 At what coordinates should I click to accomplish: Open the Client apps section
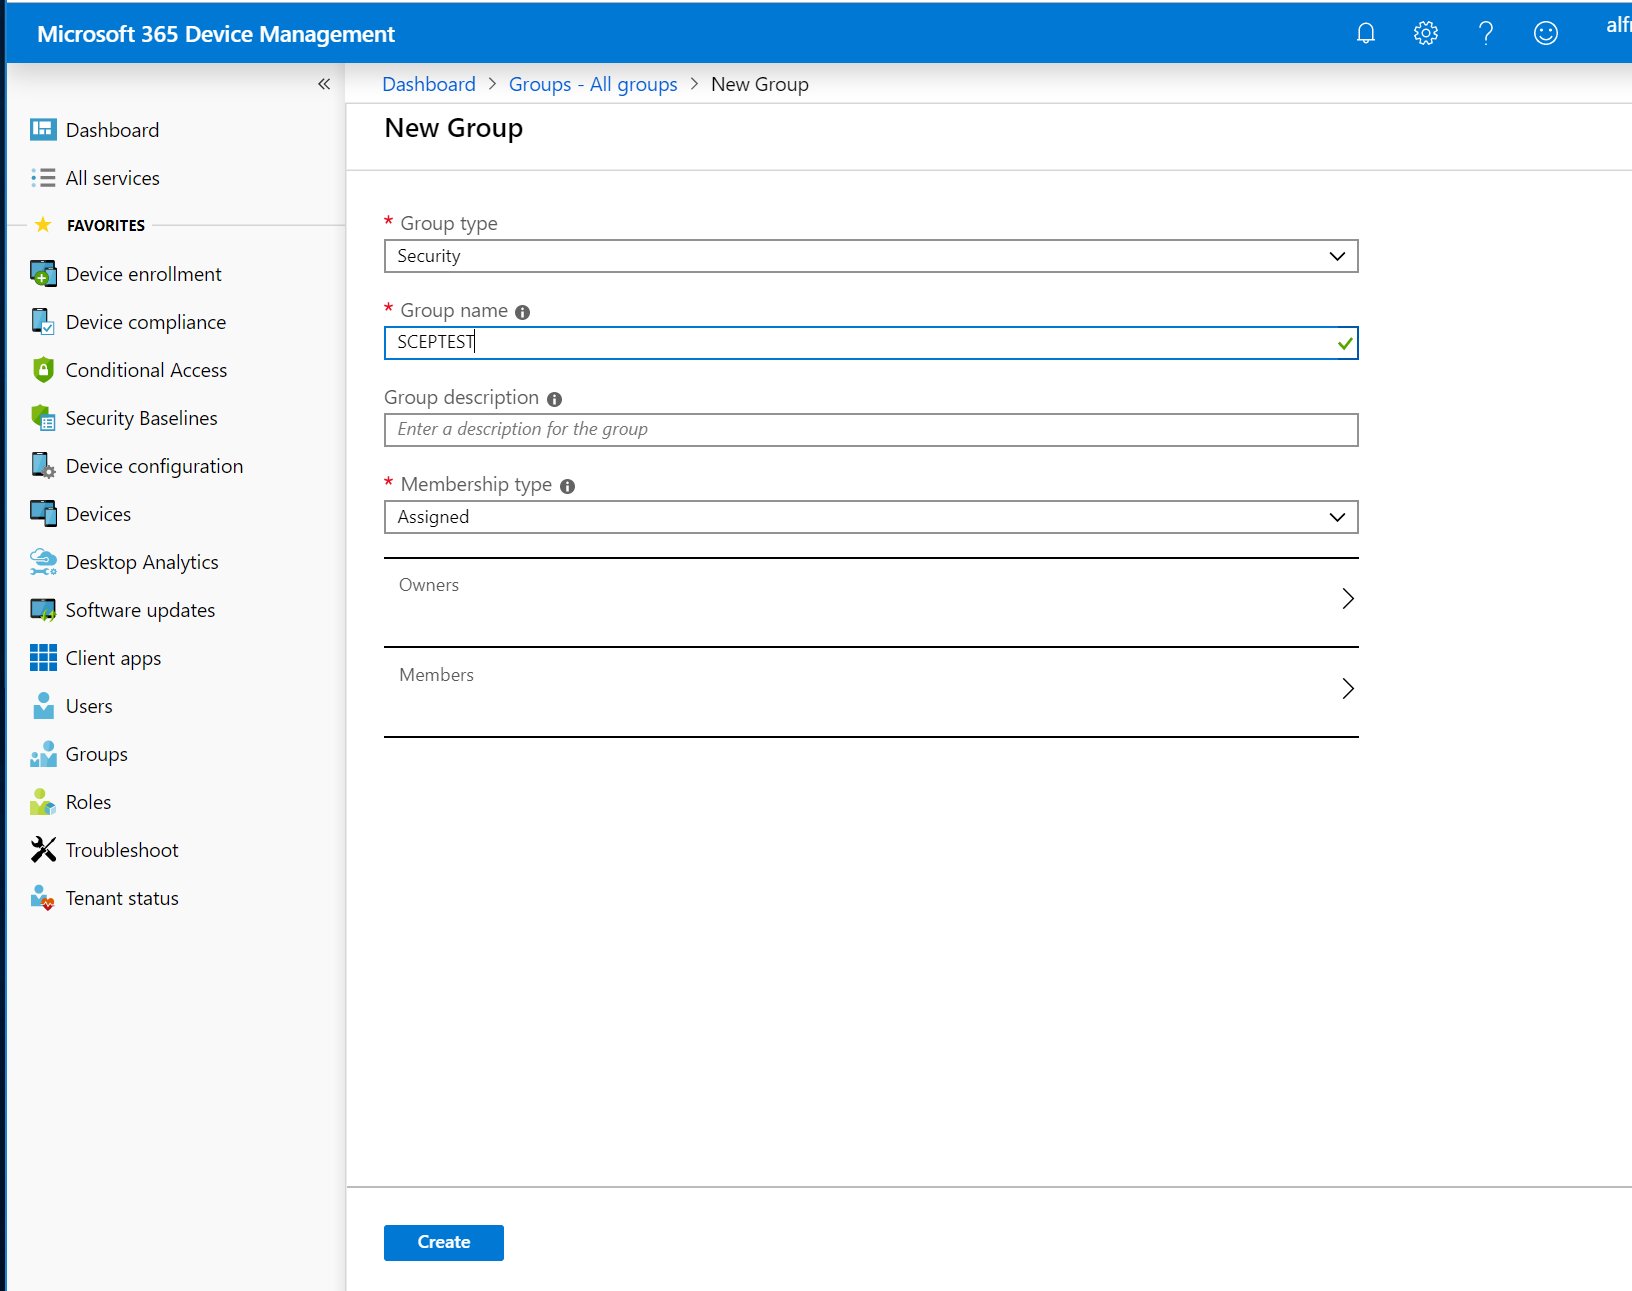(112, 657)
